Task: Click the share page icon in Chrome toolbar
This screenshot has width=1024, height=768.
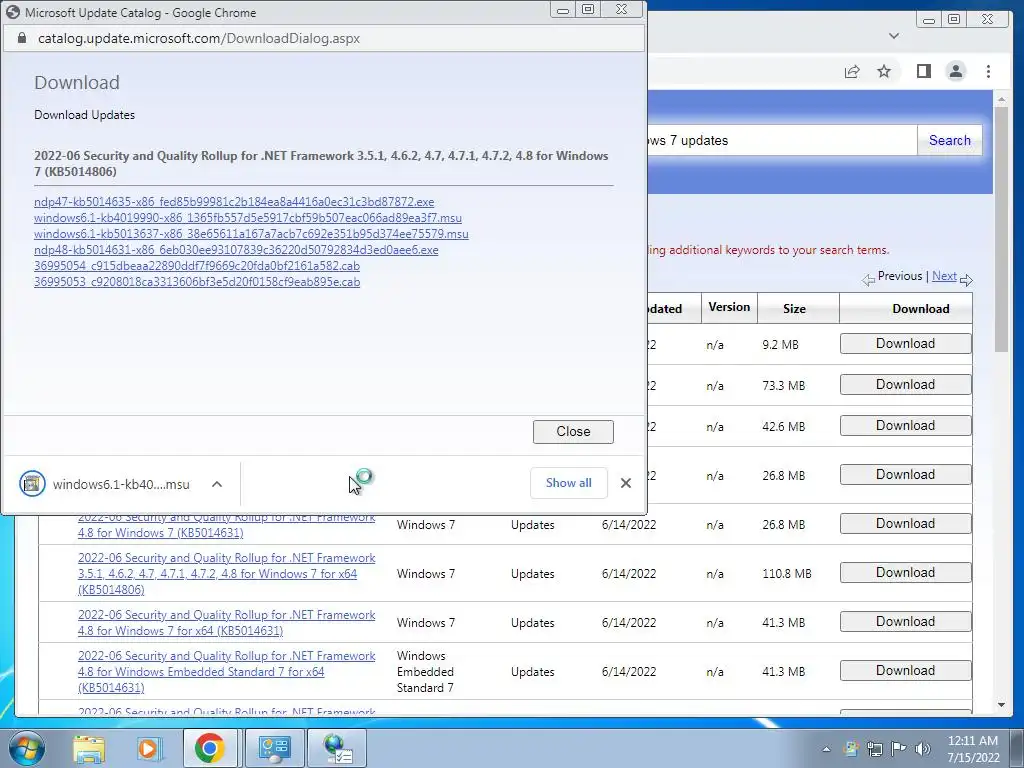Action: [x=852, y=71]
